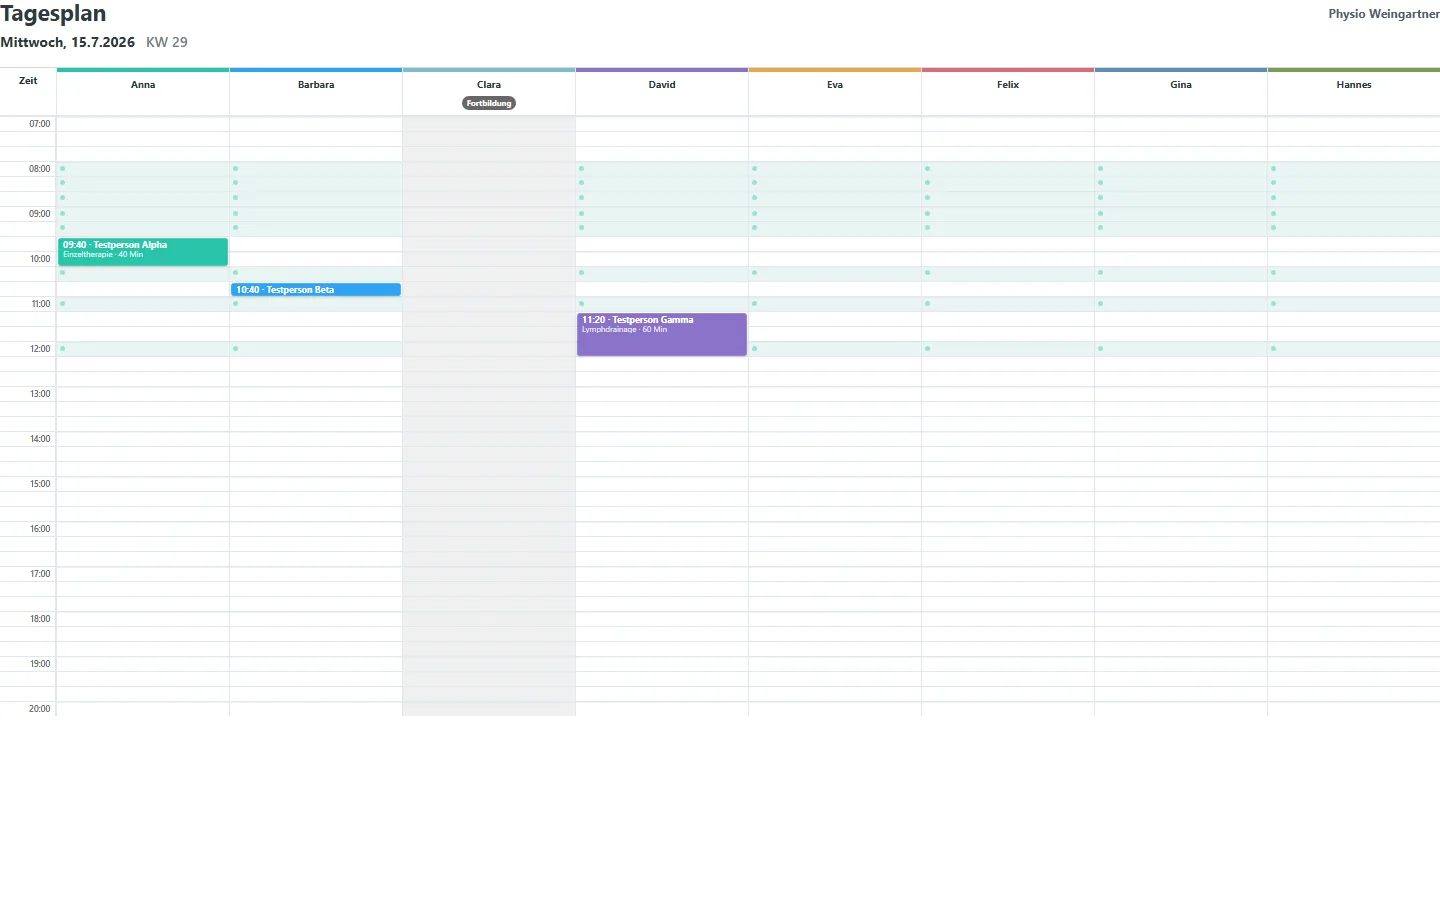Click the 09:00 time label

coord(40,214)
